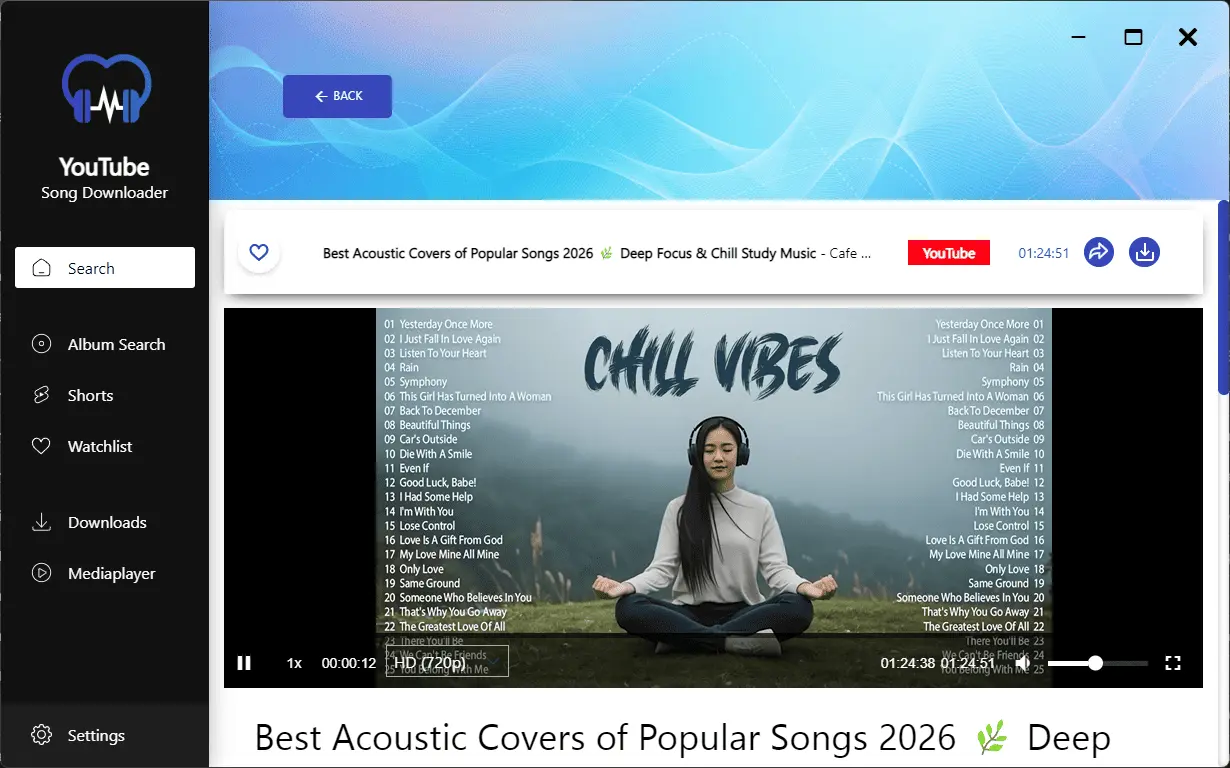Close the application window
This screenshot has height=768, width=1230.
[x=1188, y=37]
